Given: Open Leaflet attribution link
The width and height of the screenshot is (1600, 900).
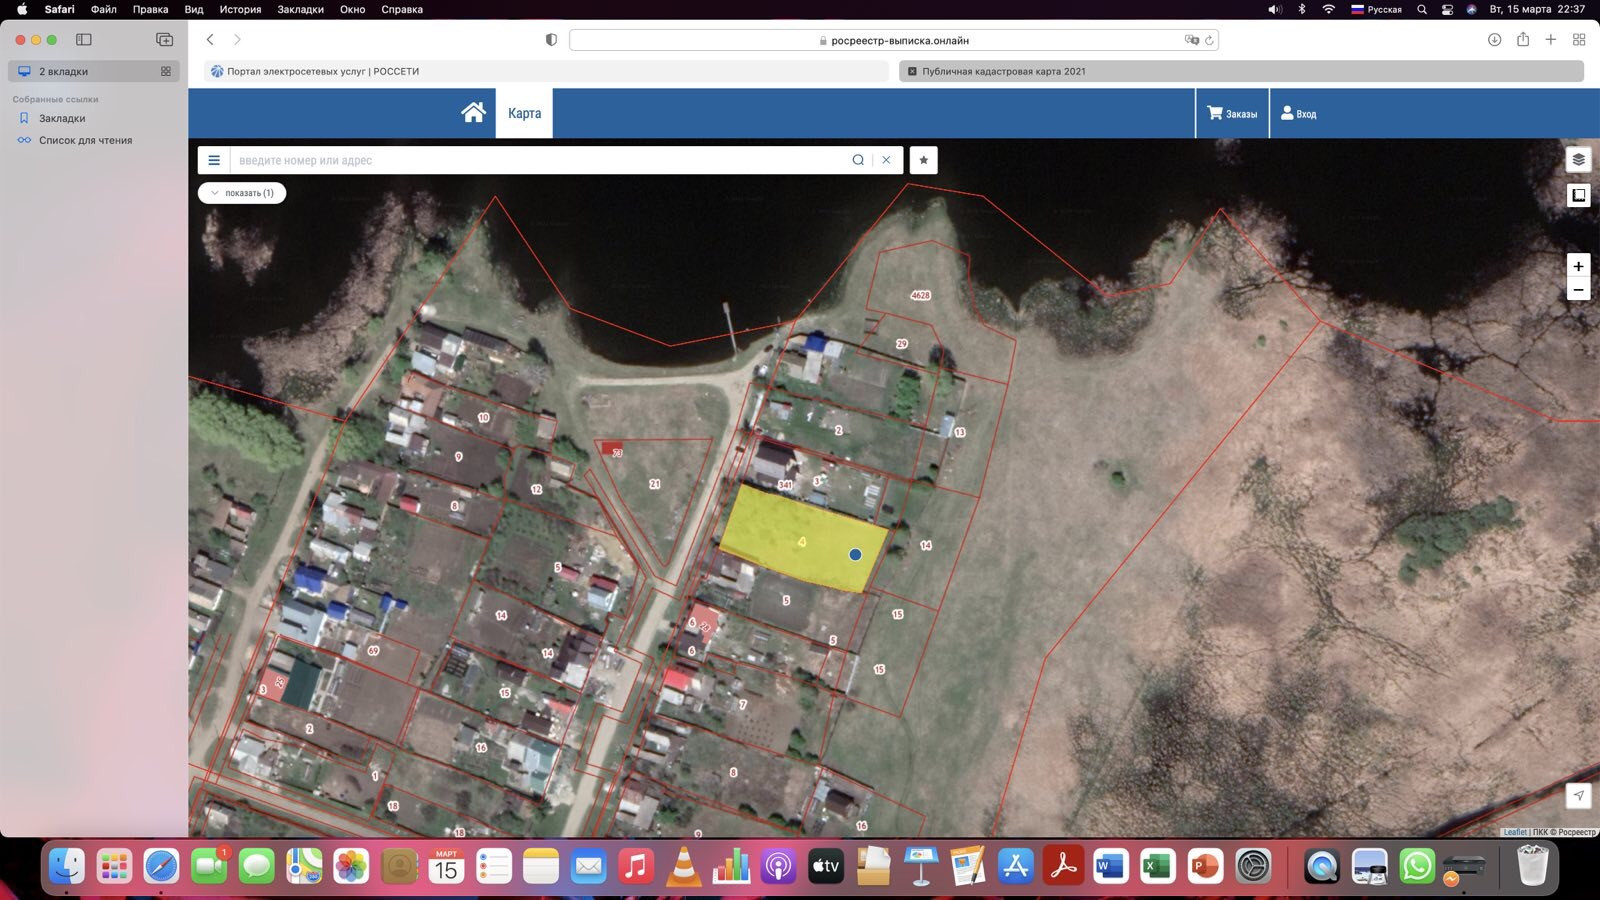Looking at the screenshot, I should (1515, 832).
